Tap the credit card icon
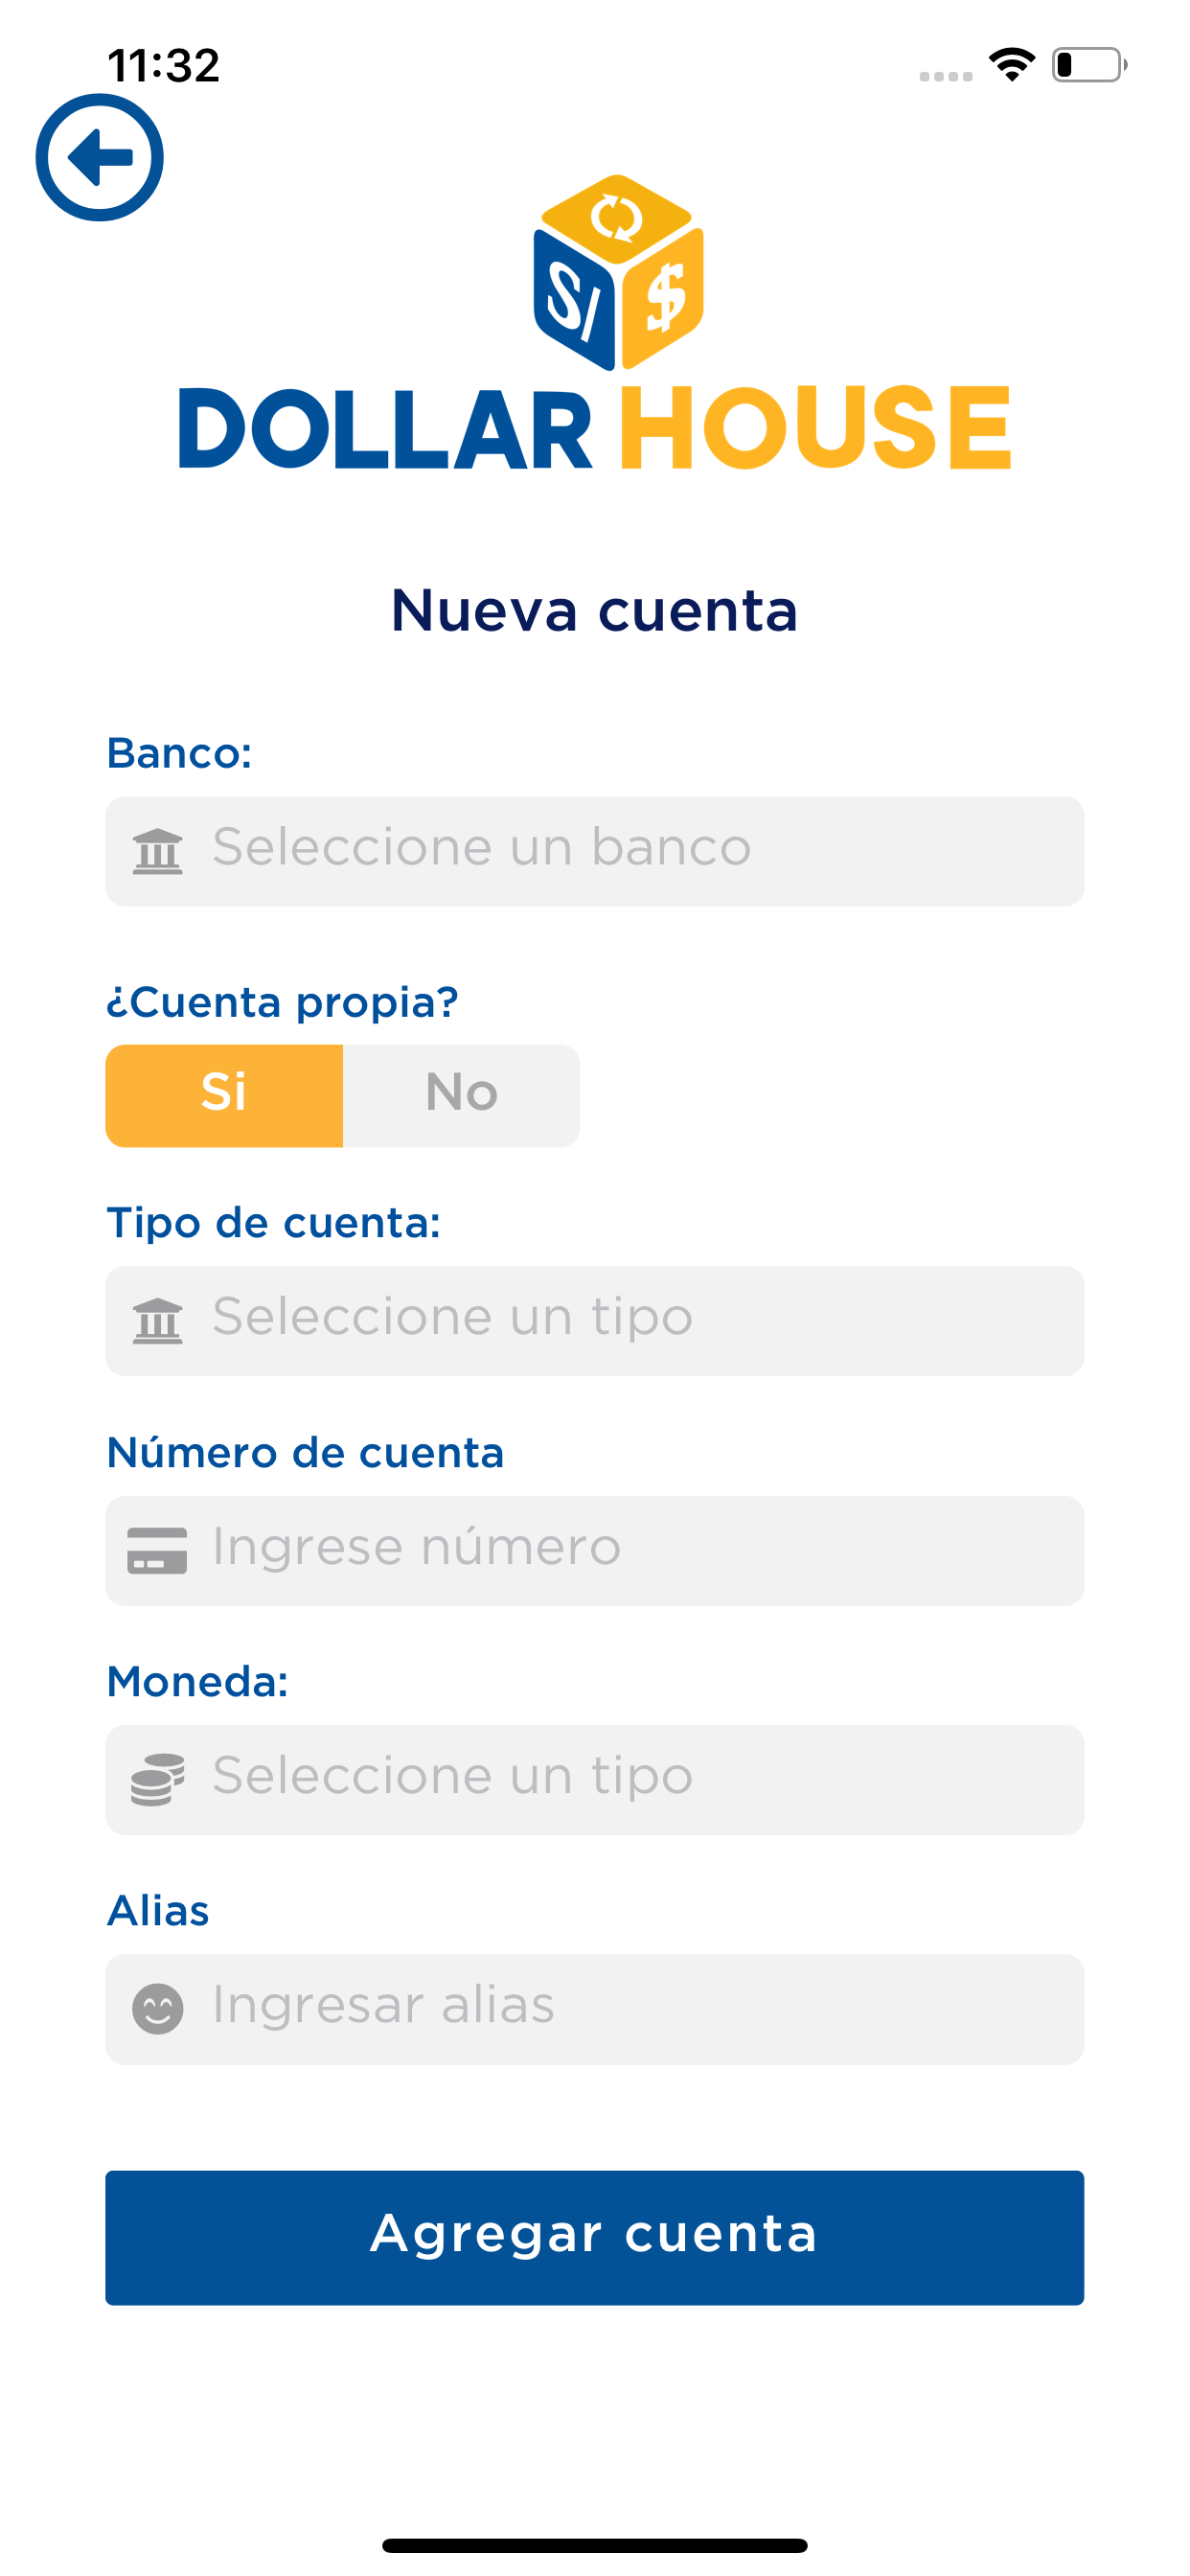1190x2576 pixels. [157, 1550]
